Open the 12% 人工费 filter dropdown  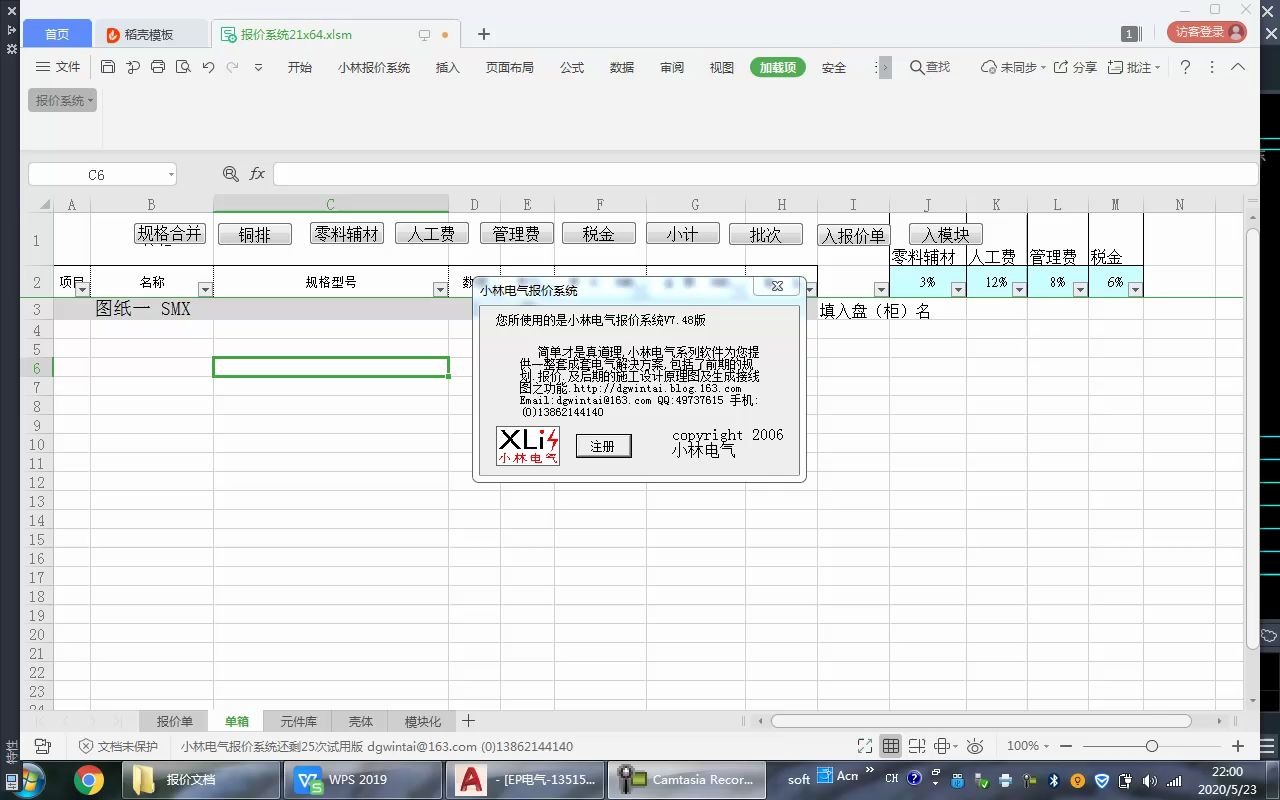click(1019, 290)
